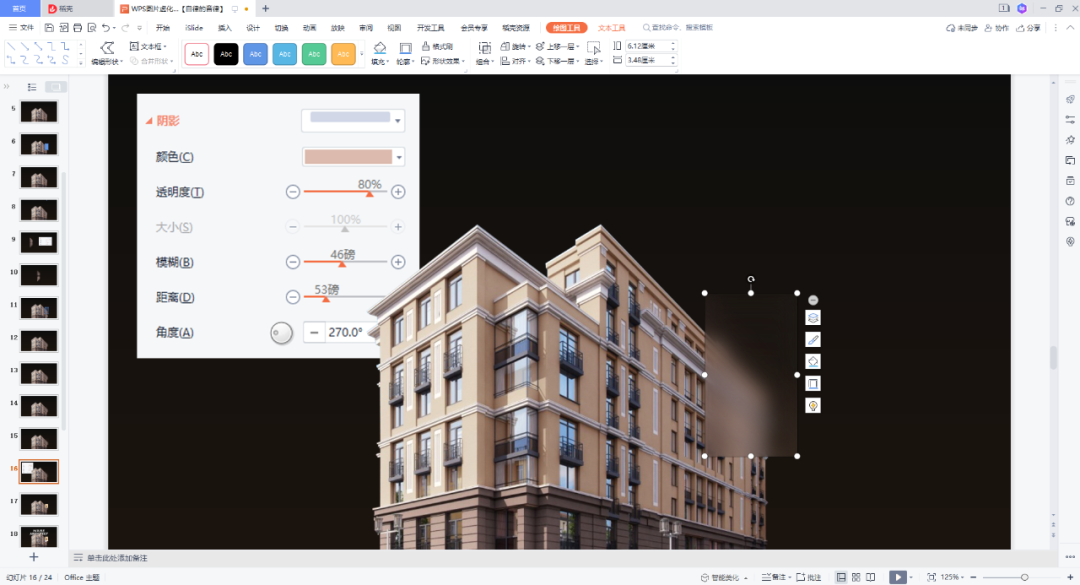
Task: Toggle 批注 comments in status bar
Action: [x=808, y=577]
